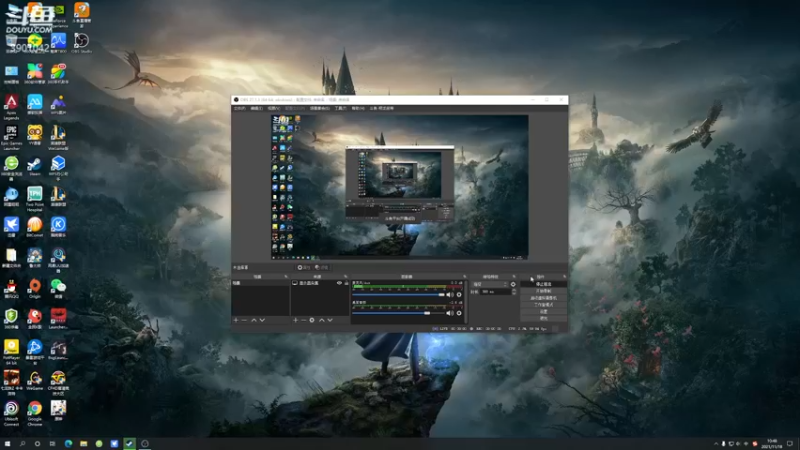Open Ubisoft Connect desktop icon
The width and height of the screenshot is (800, 450).
coord(11,412)
